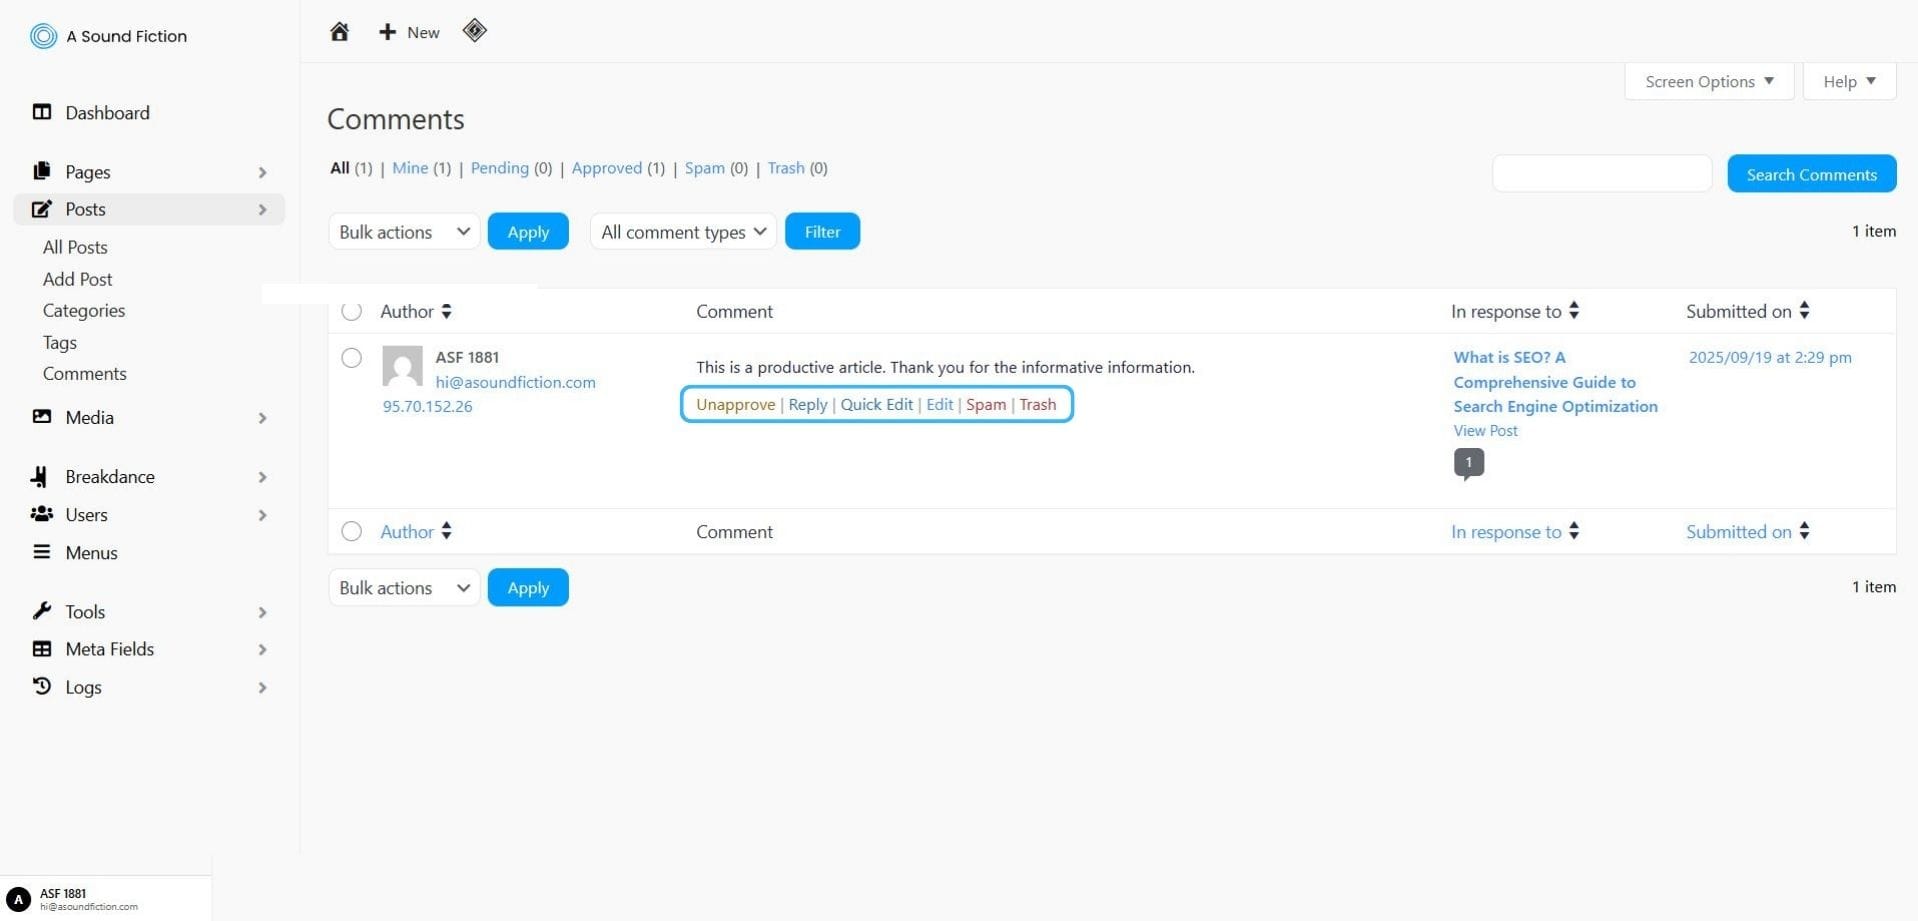
Task: Open the Users icon in sidebar
Action: (42, 514)
